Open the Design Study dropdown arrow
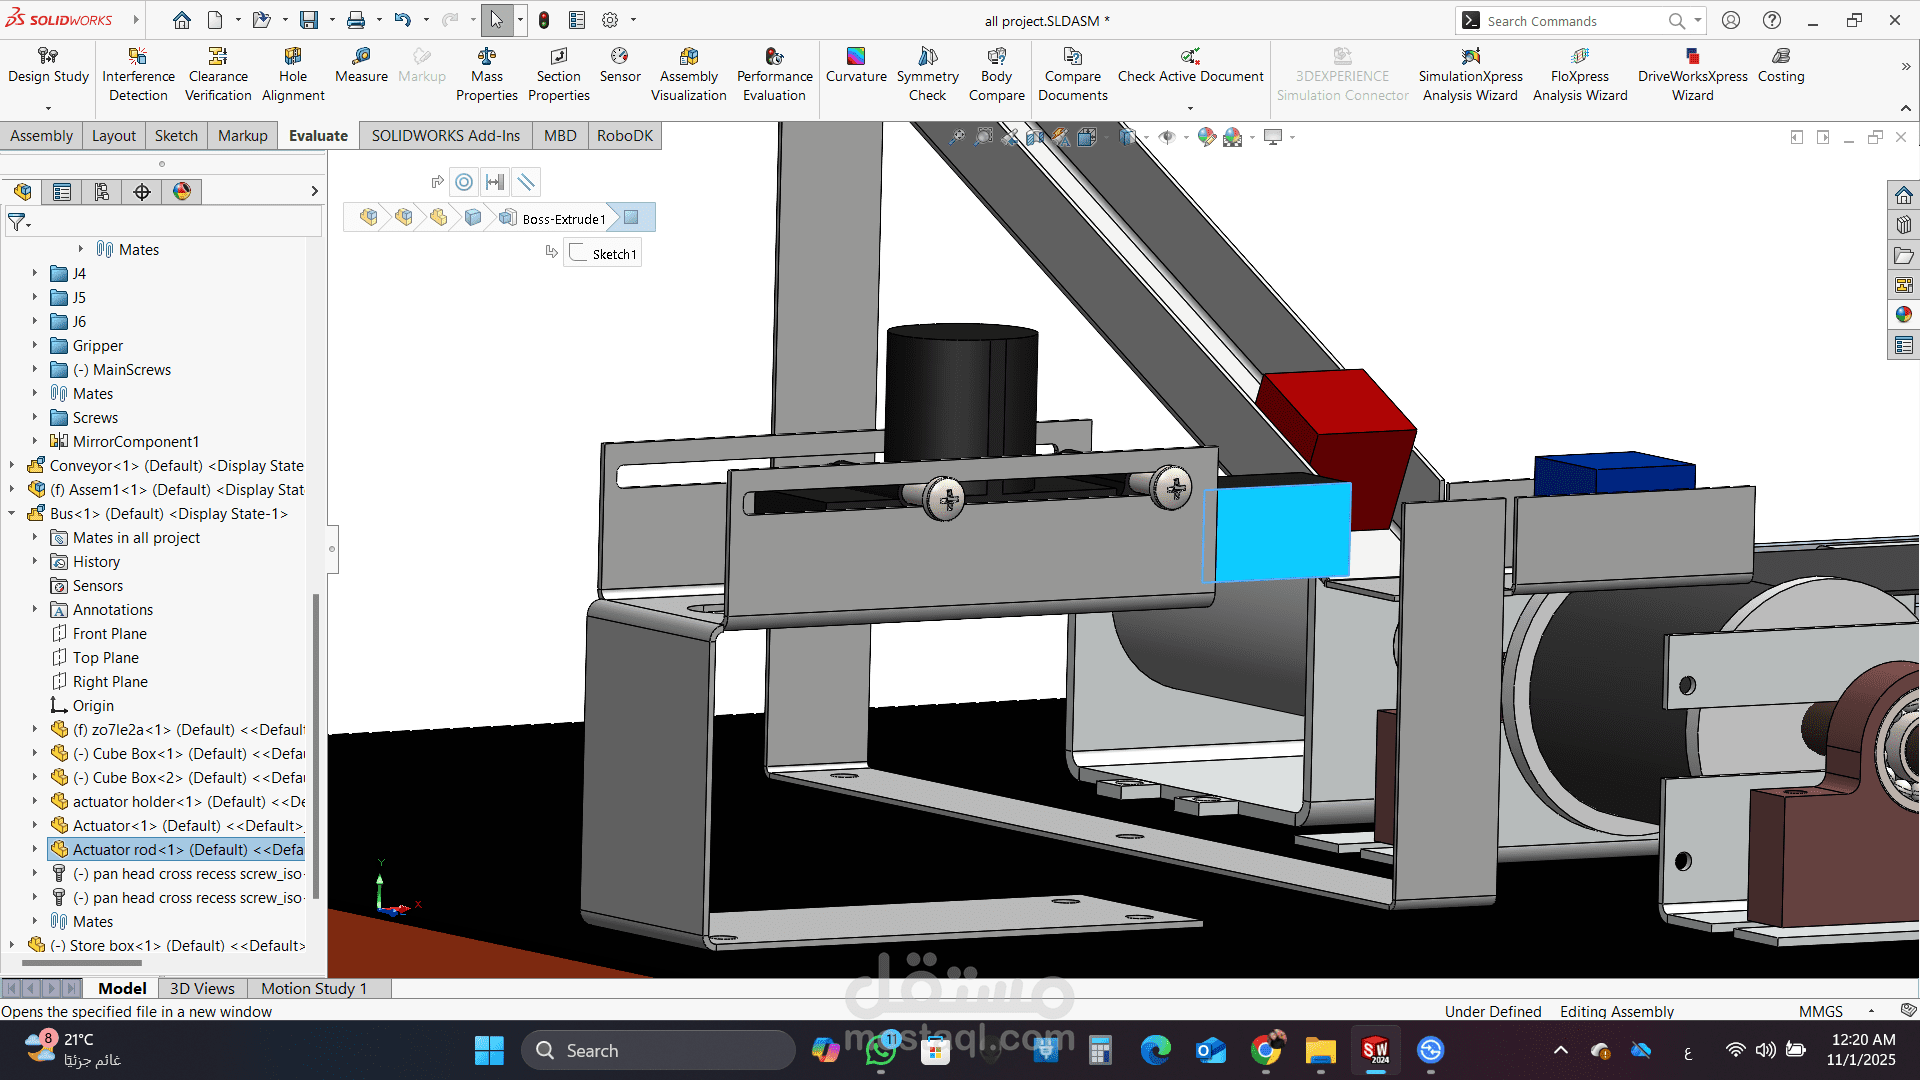The height and width of the screenshot is (1080, 1920). (x=48, y=108)
